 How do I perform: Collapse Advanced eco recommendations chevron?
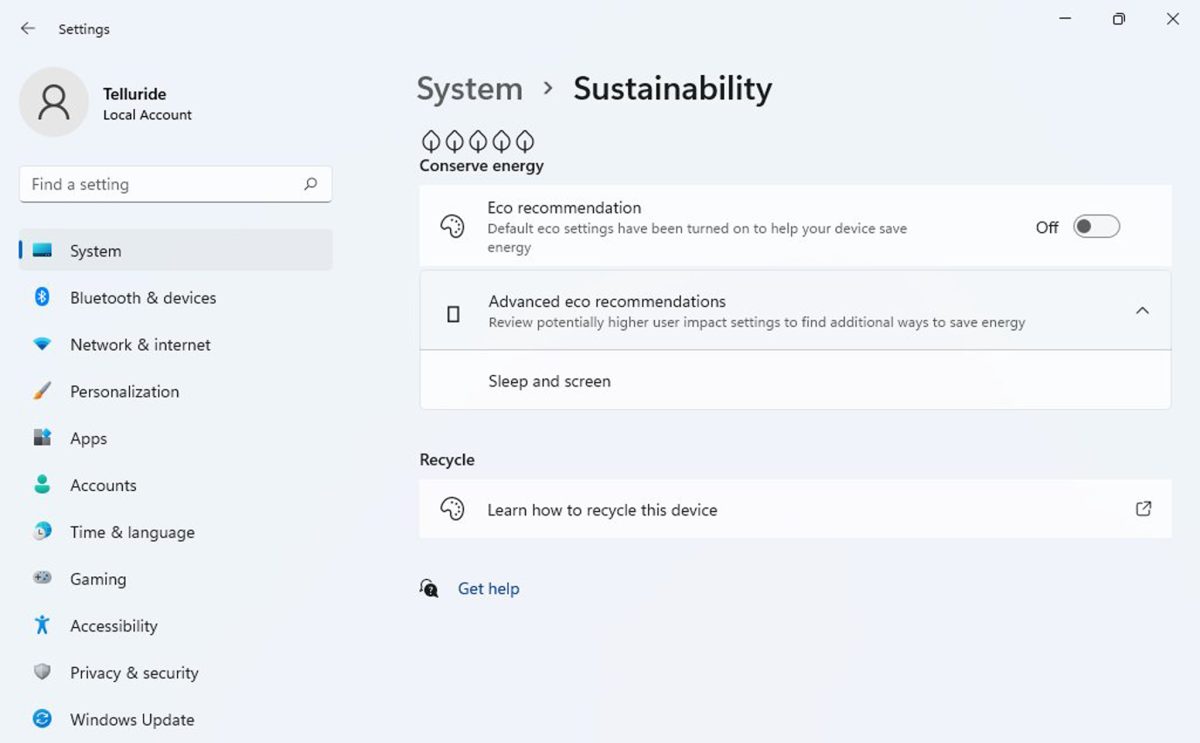(1142, 311)
